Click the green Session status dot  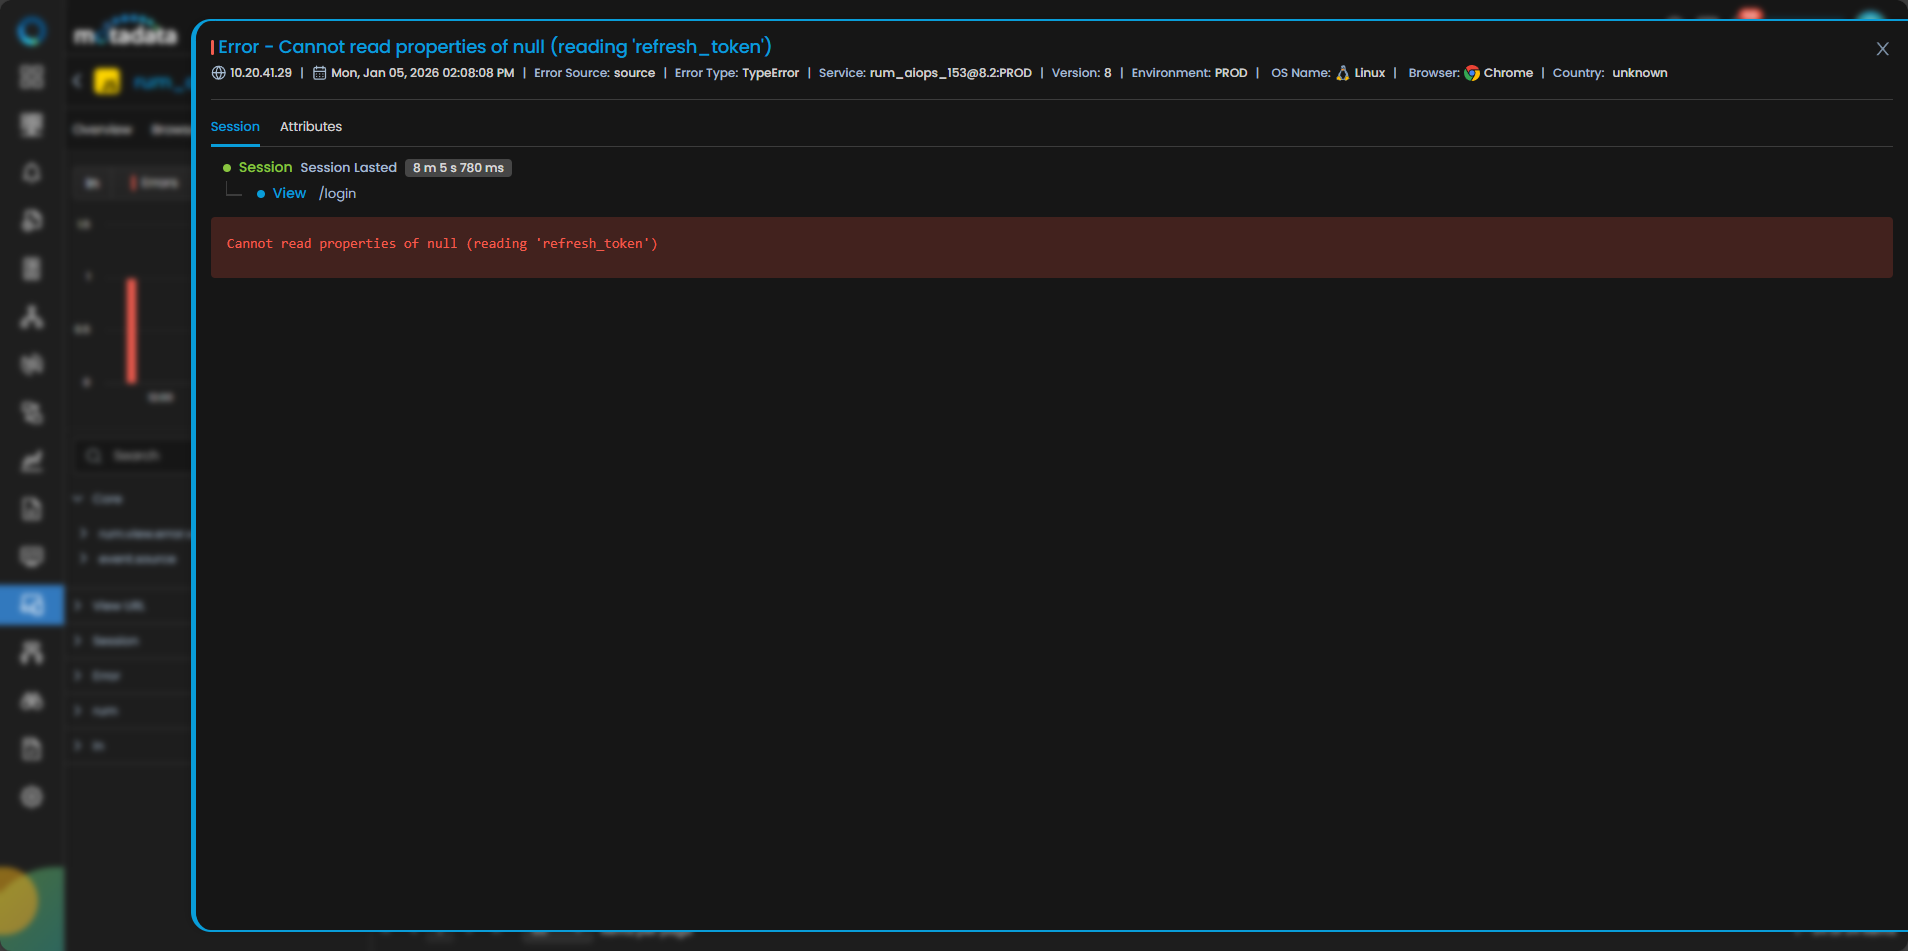(x=227, y=168)
